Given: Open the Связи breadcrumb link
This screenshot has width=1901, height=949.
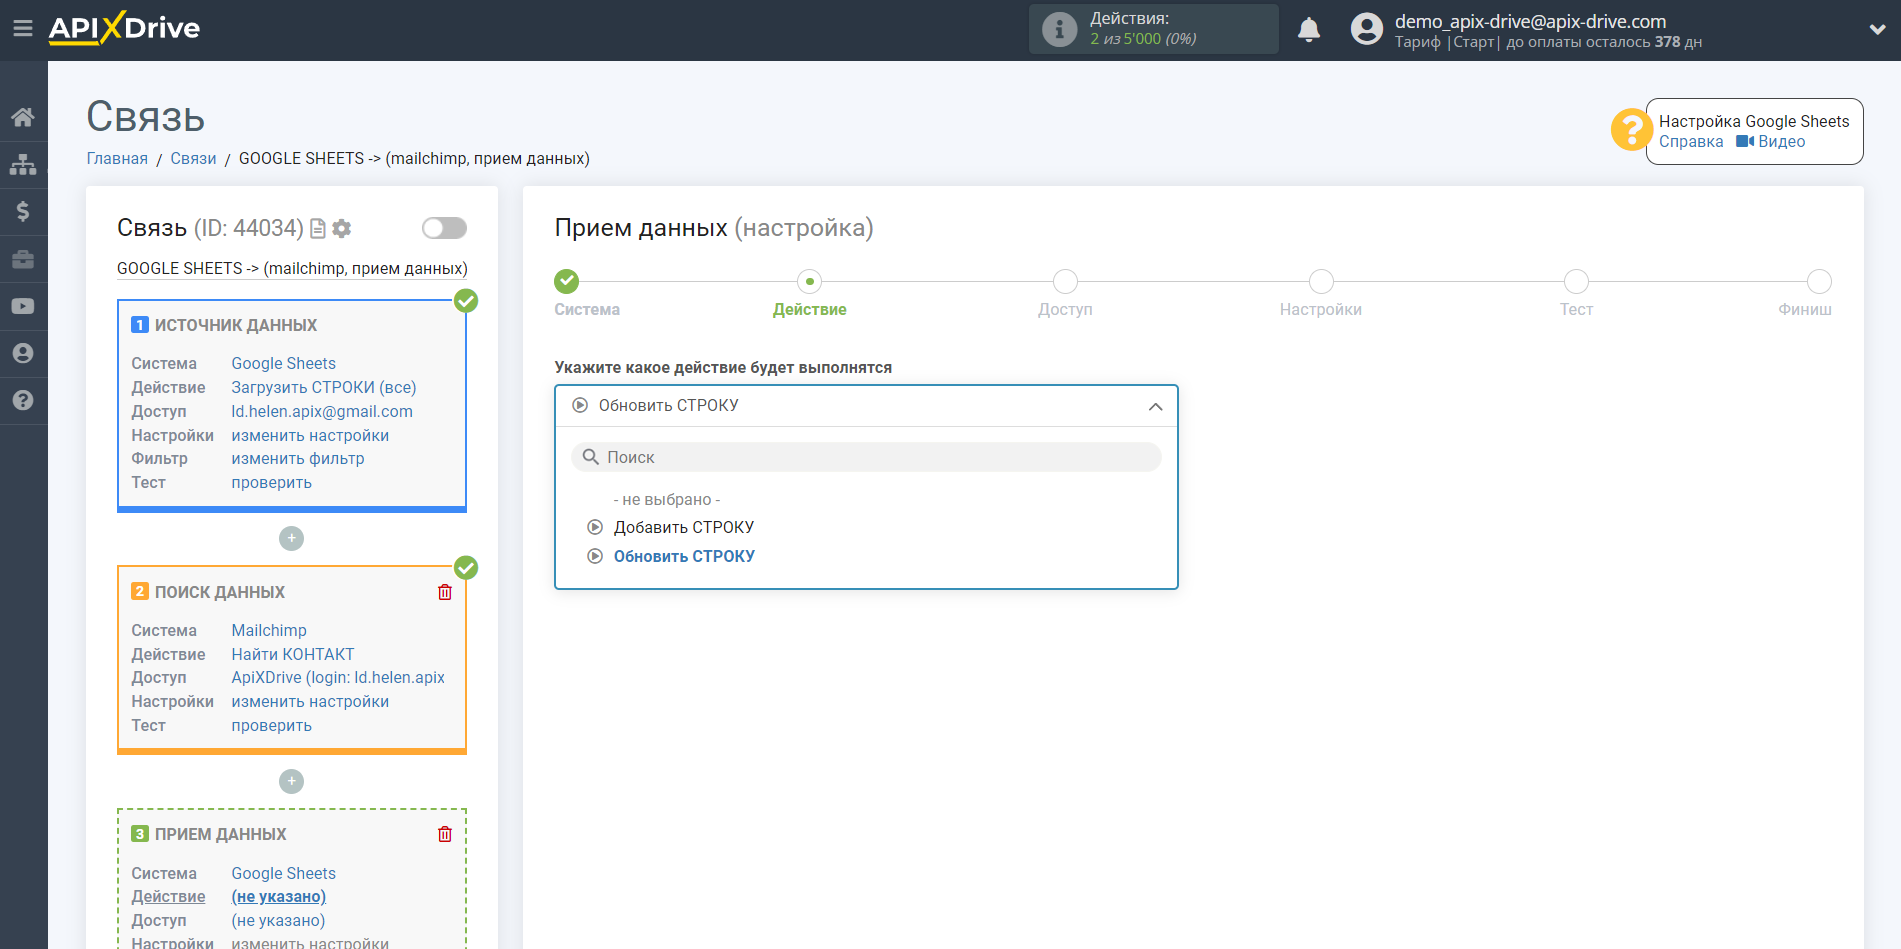Looking at the screenshot, I should coord(193,158).
